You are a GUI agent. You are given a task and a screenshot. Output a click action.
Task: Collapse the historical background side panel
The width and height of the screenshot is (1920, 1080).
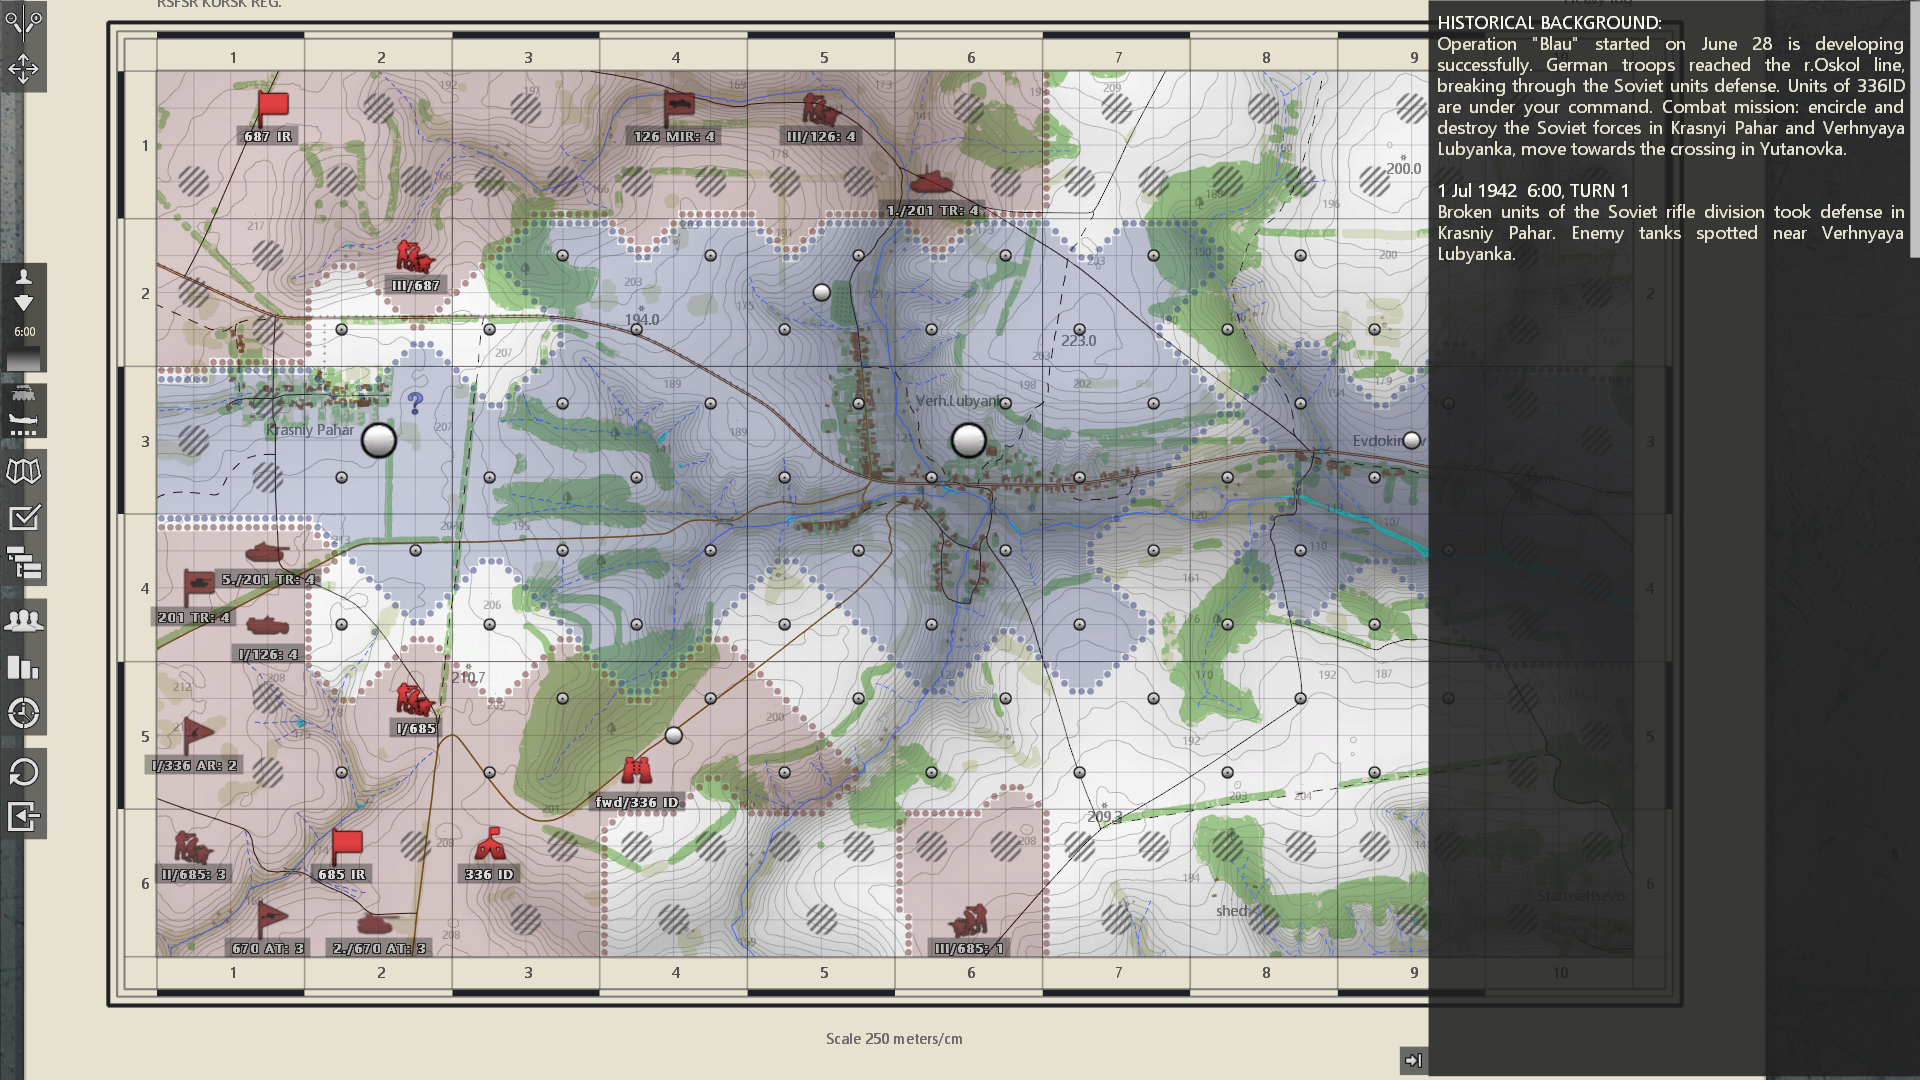[1412, 1060]
